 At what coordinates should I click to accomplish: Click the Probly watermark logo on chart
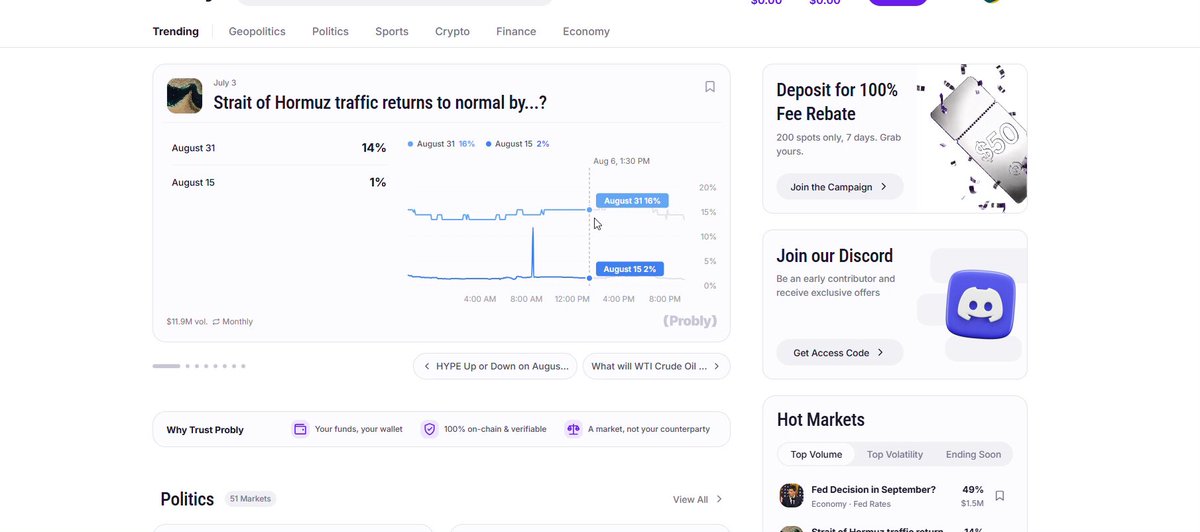point(690,321)
